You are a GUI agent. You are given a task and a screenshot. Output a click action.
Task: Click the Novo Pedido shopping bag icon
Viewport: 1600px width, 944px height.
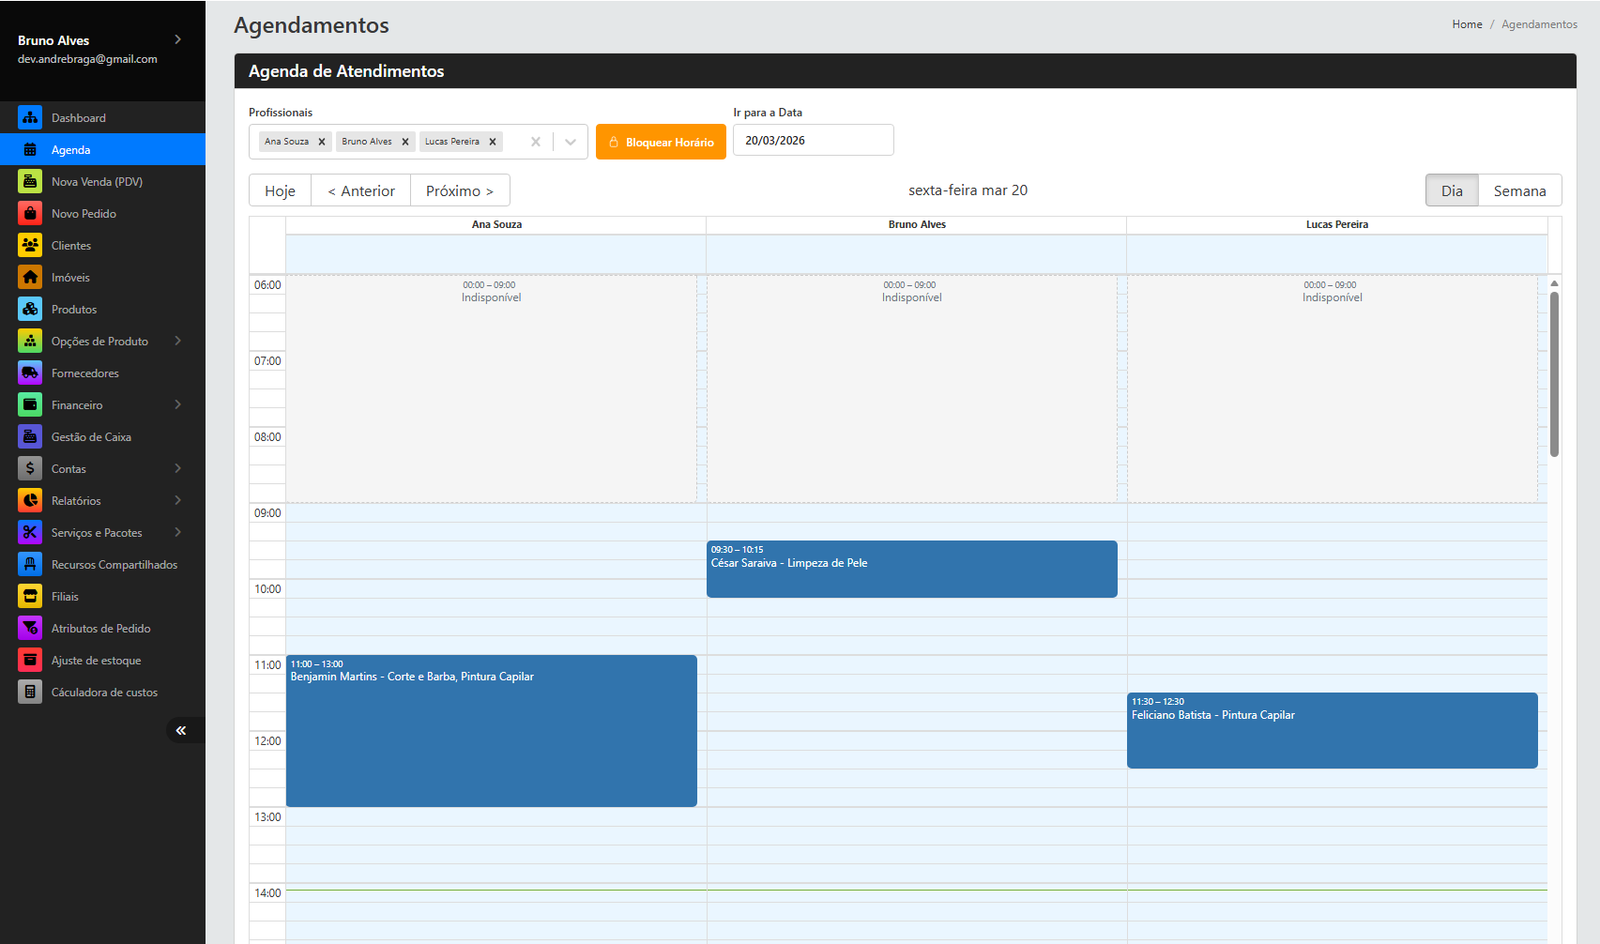[x=30, y=214]
